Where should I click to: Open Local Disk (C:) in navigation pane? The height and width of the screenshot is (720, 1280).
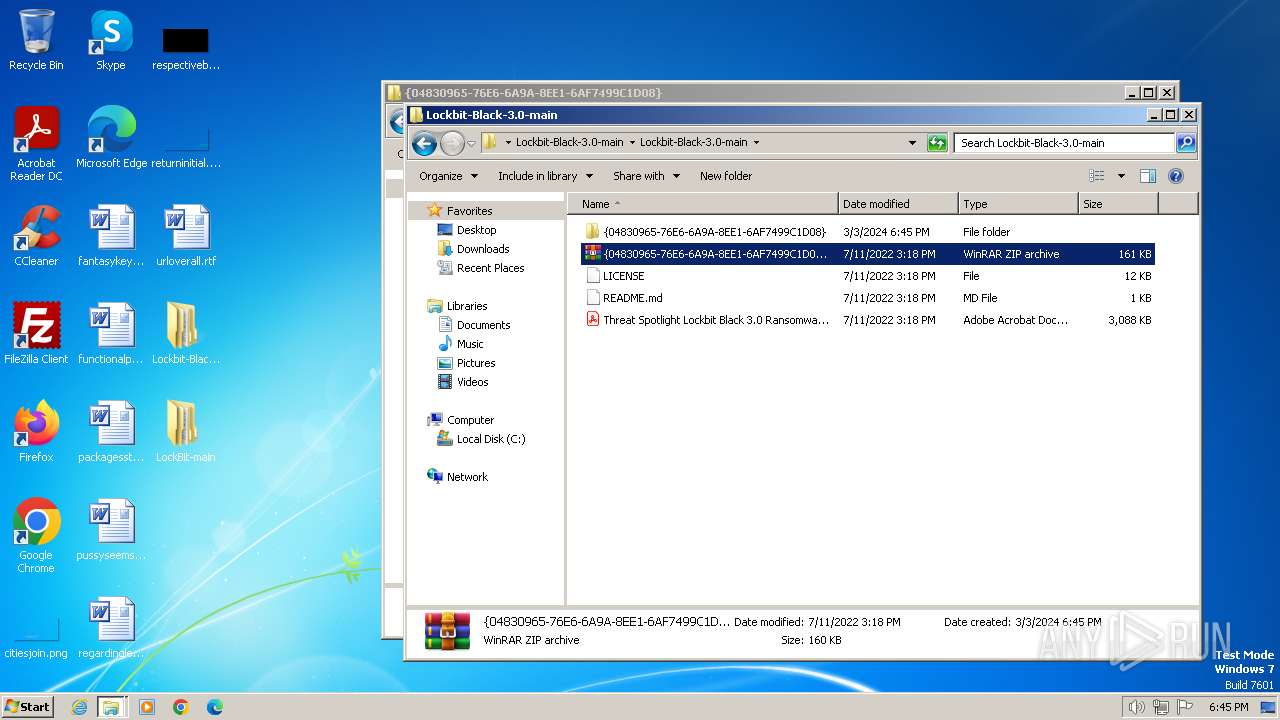click(x=490, y=439)
